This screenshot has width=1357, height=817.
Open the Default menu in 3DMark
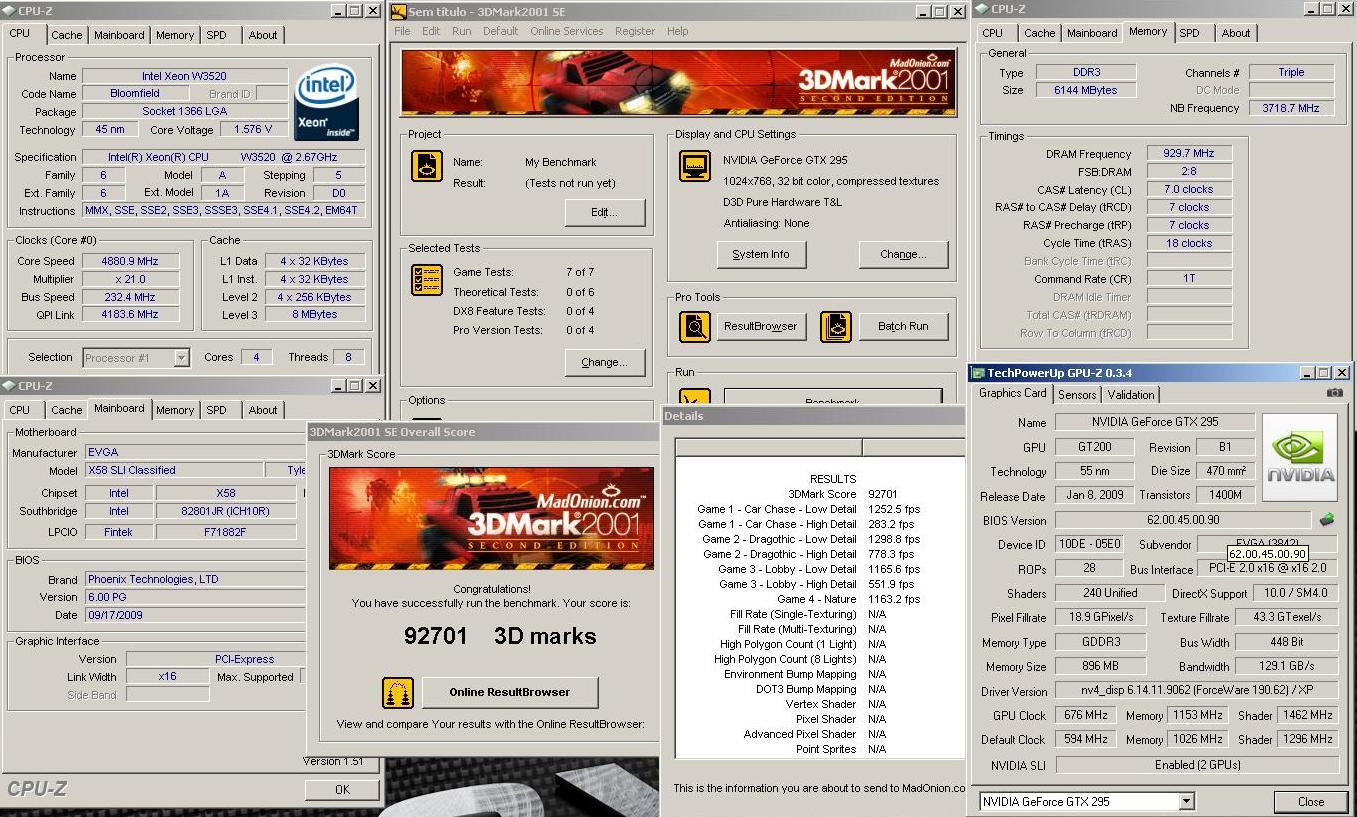click(x=500, y=31)
